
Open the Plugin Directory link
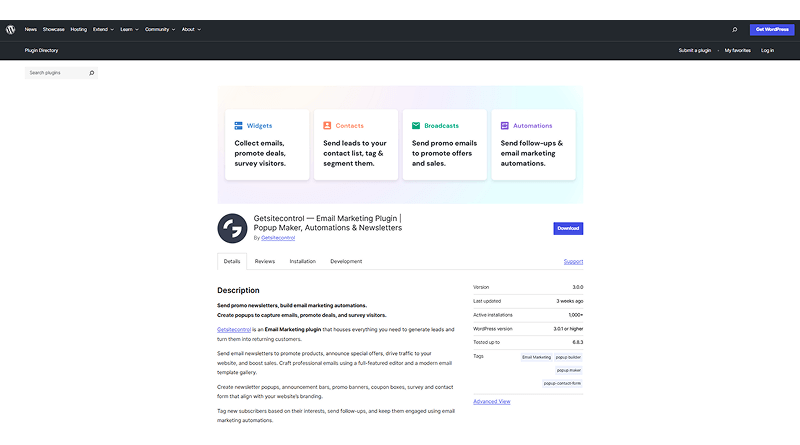(41, 51)
